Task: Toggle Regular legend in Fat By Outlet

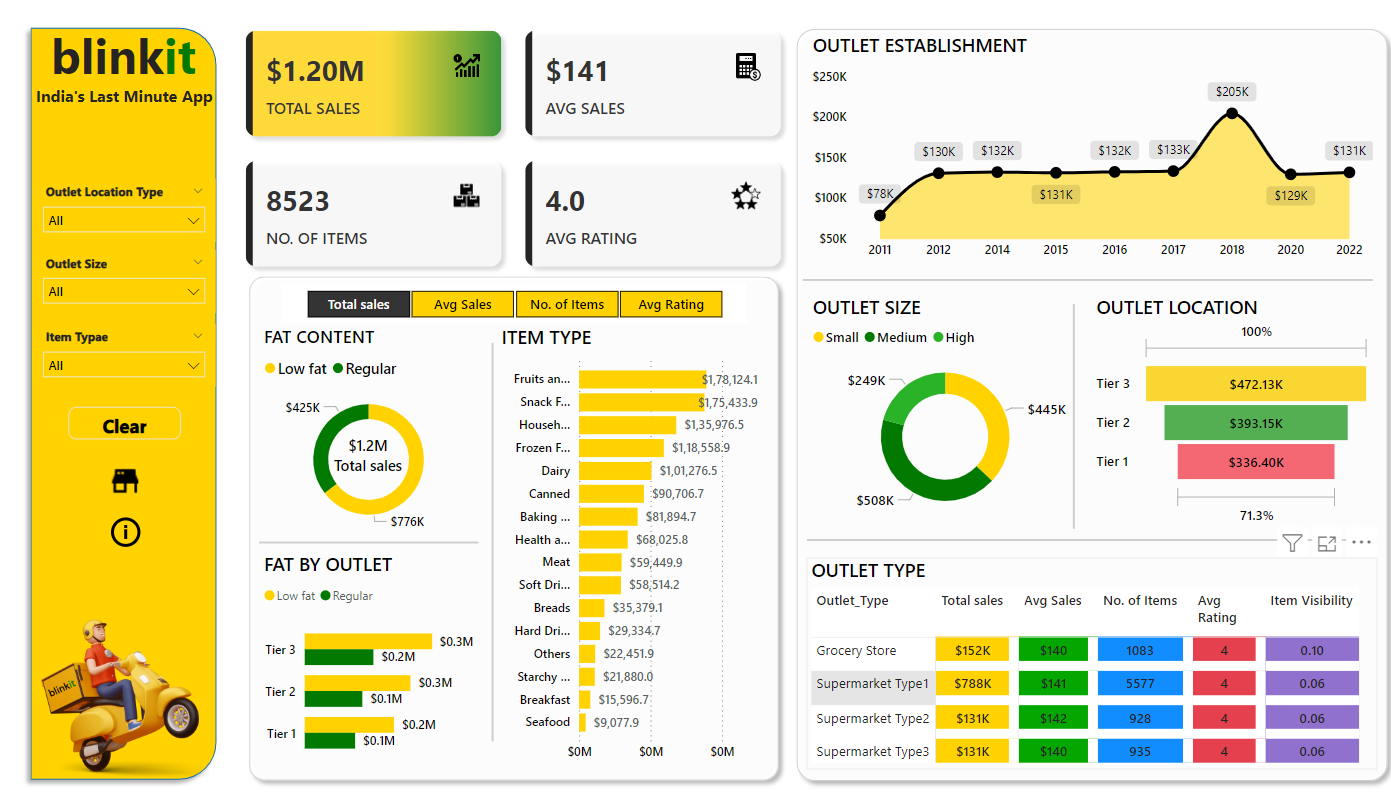Action: click(346, 596)
